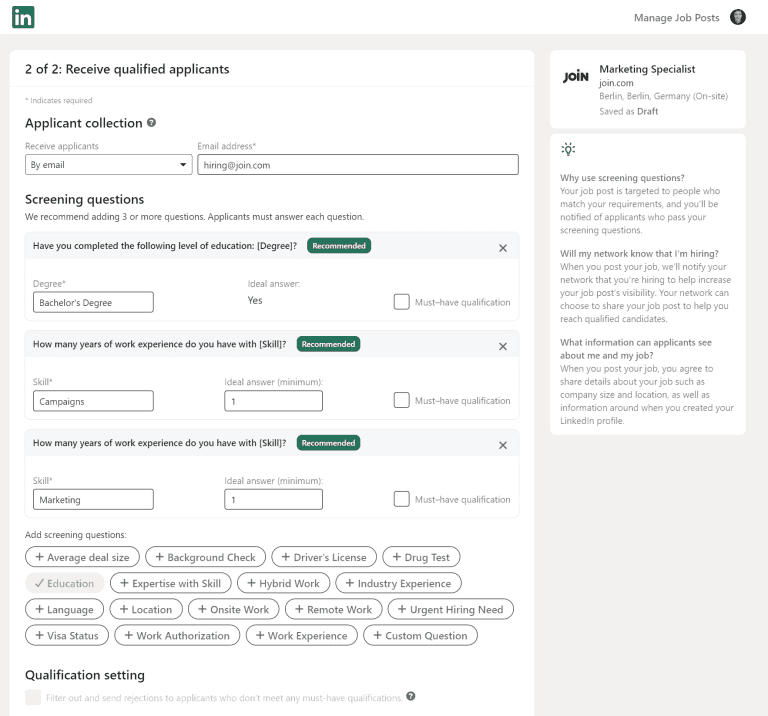
Task: Check must-have qualification for Marketing skill
Action: 401,499
